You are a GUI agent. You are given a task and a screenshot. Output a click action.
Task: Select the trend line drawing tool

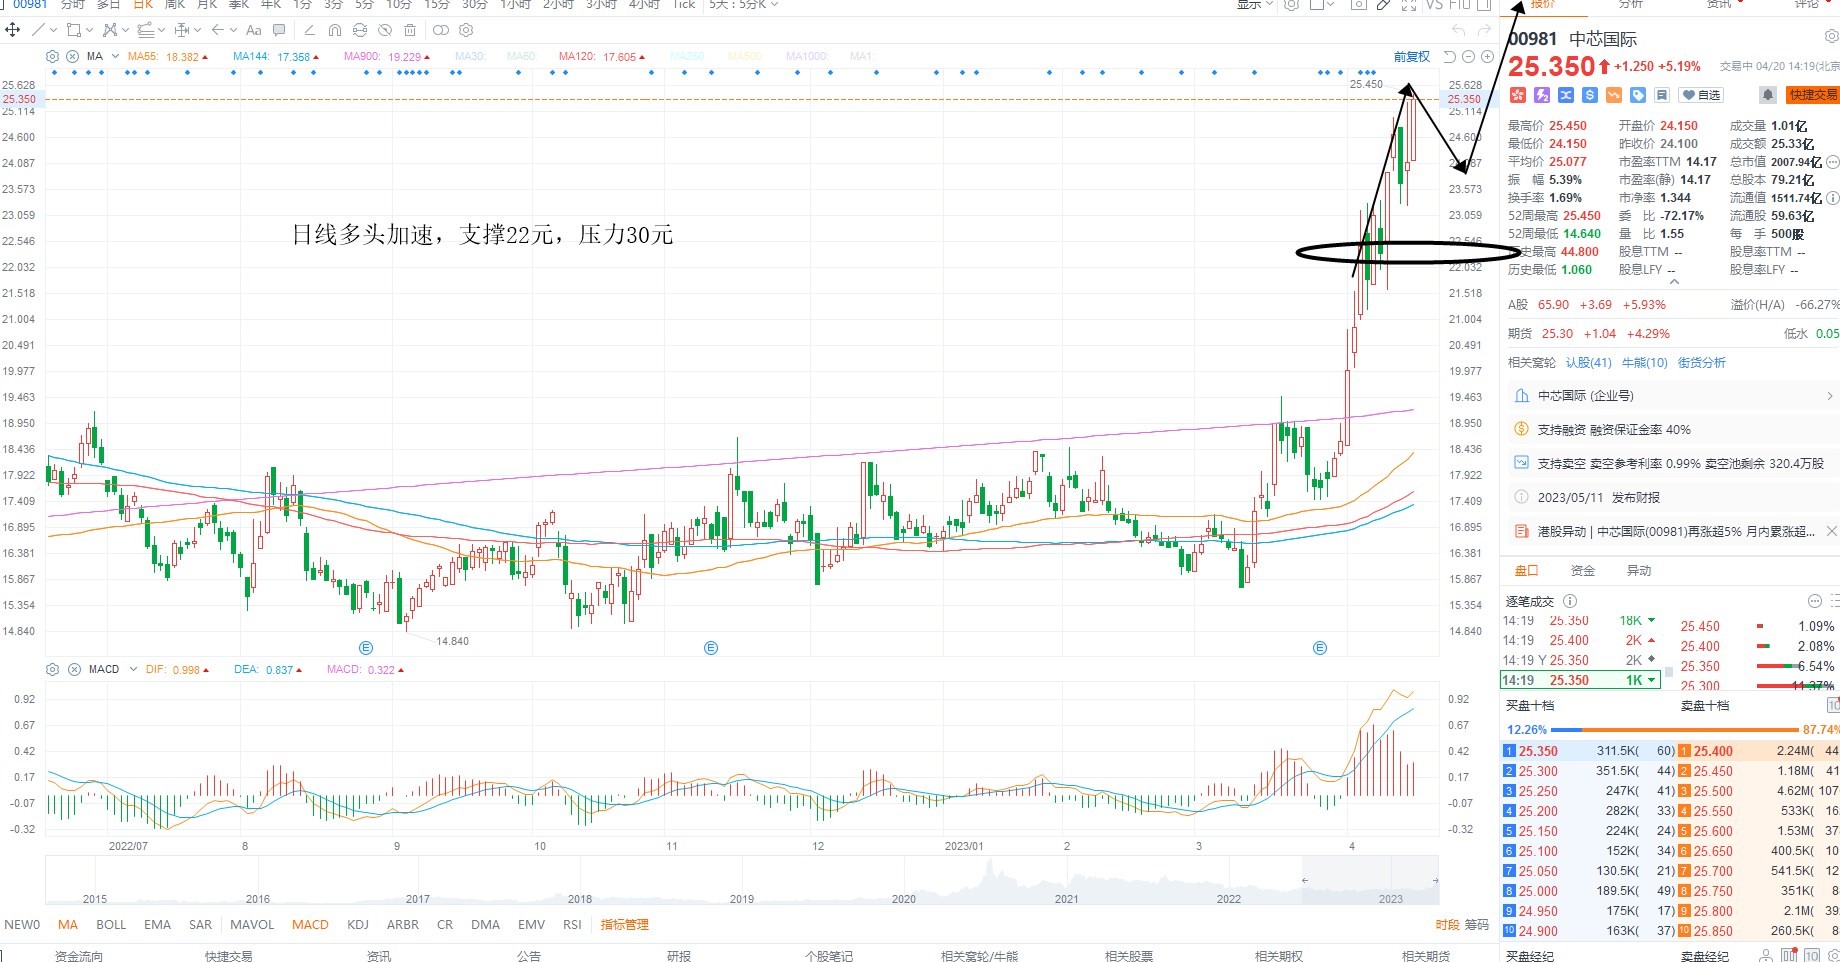(38, 30)
